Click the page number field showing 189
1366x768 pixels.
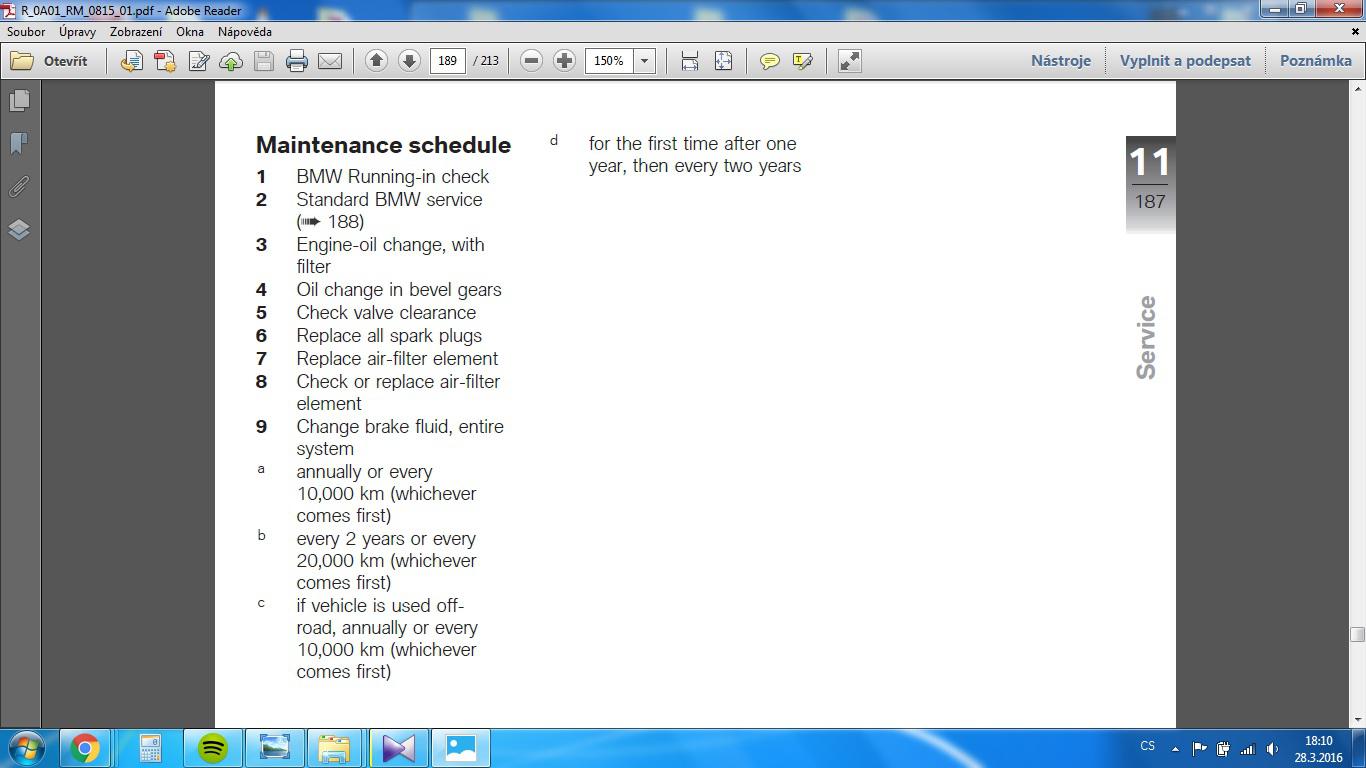[447, 61]
